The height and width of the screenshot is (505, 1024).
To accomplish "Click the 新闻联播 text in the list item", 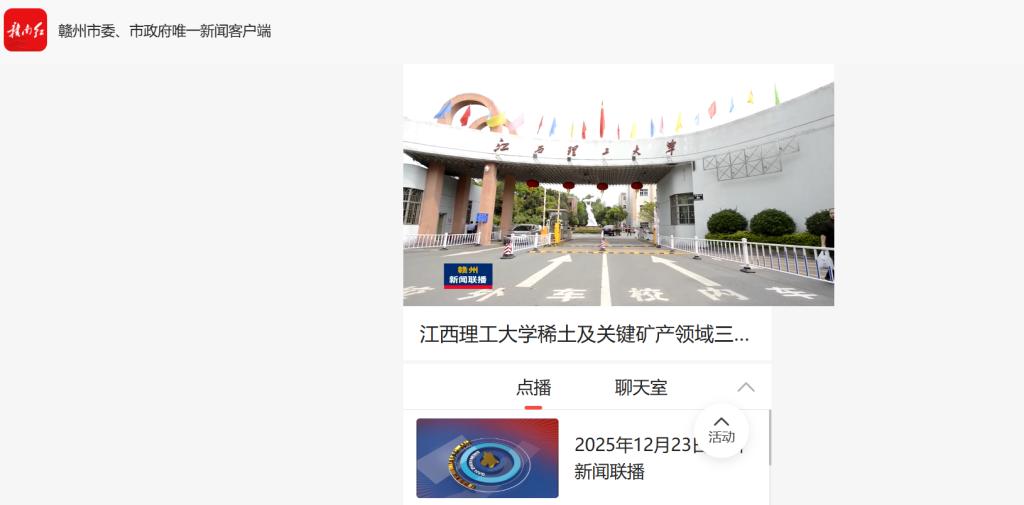I will [x=609, y=472].
